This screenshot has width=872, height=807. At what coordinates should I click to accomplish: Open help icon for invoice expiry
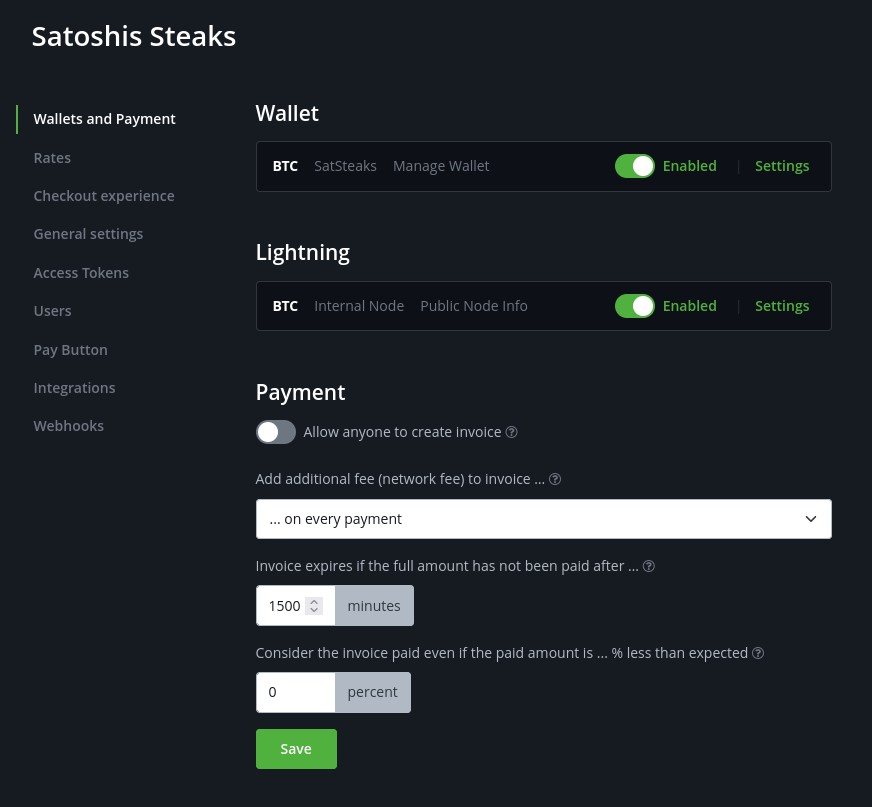click(648, 566)
